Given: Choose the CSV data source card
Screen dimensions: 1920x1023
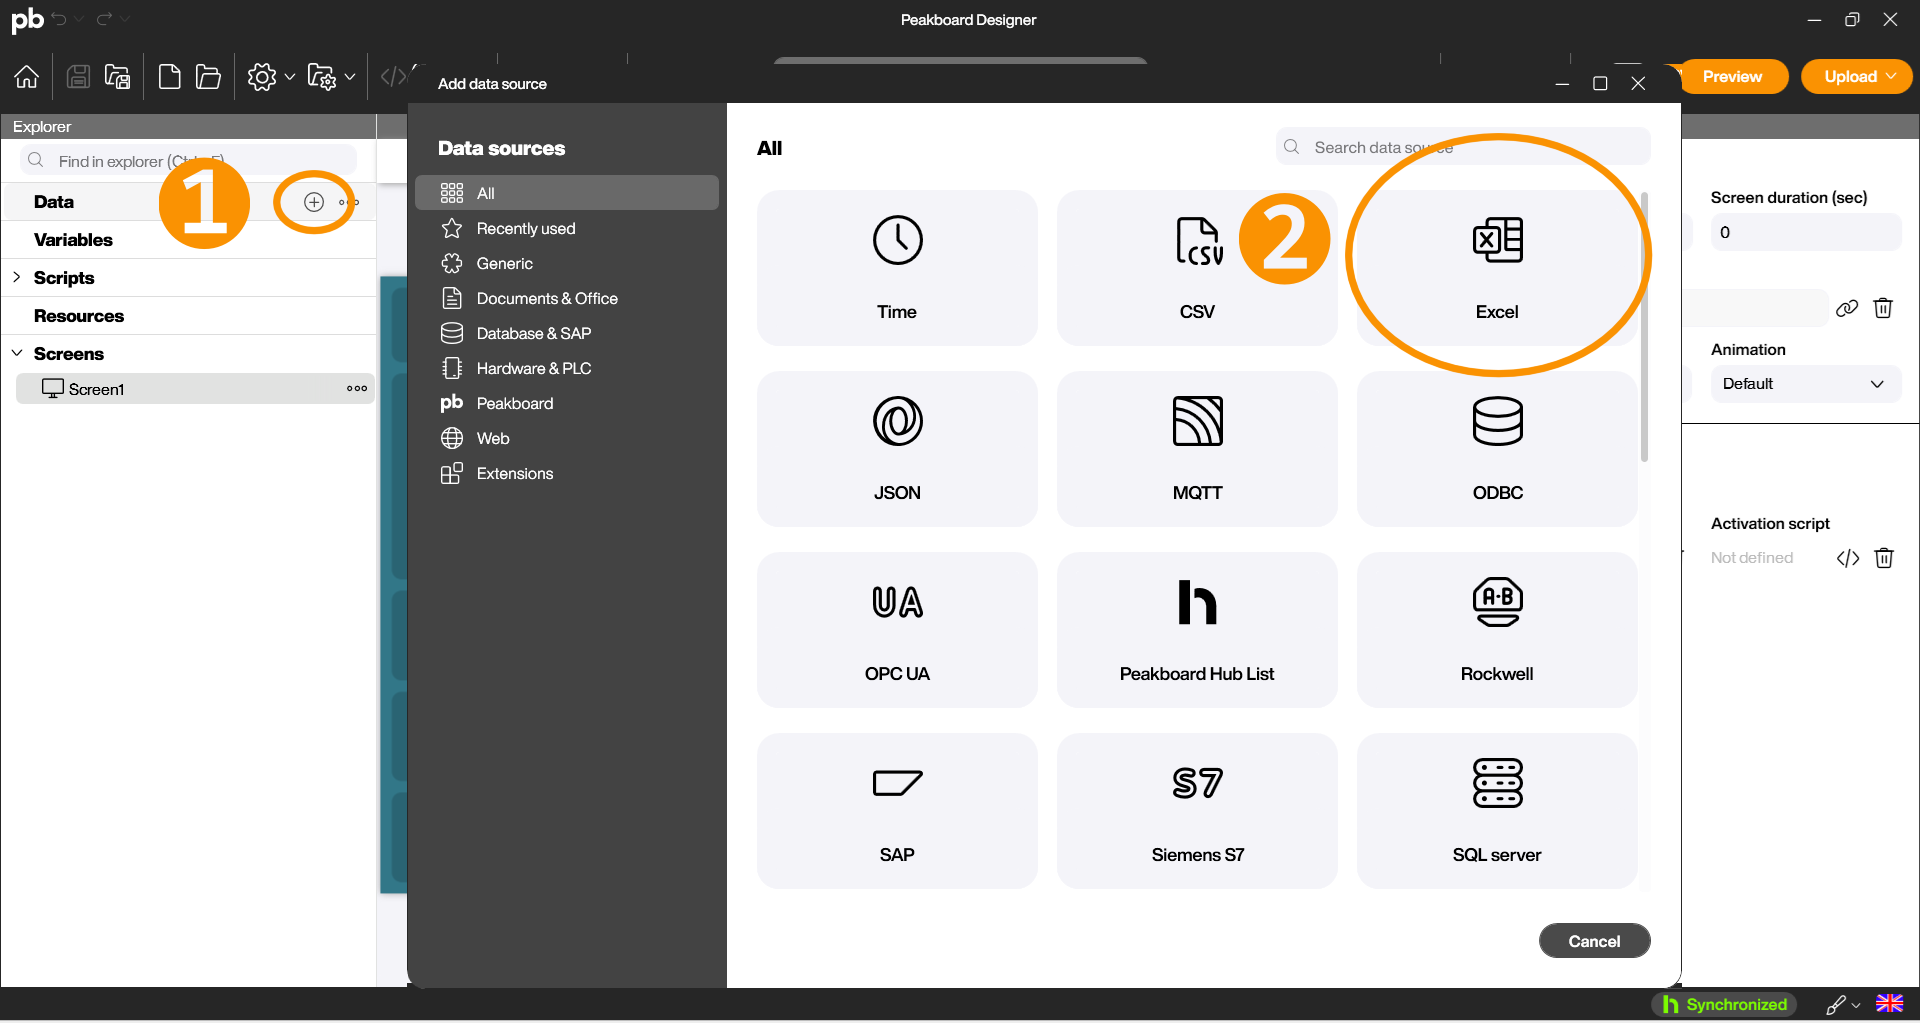Looking at the screenshot, I should pos(1197,268).
